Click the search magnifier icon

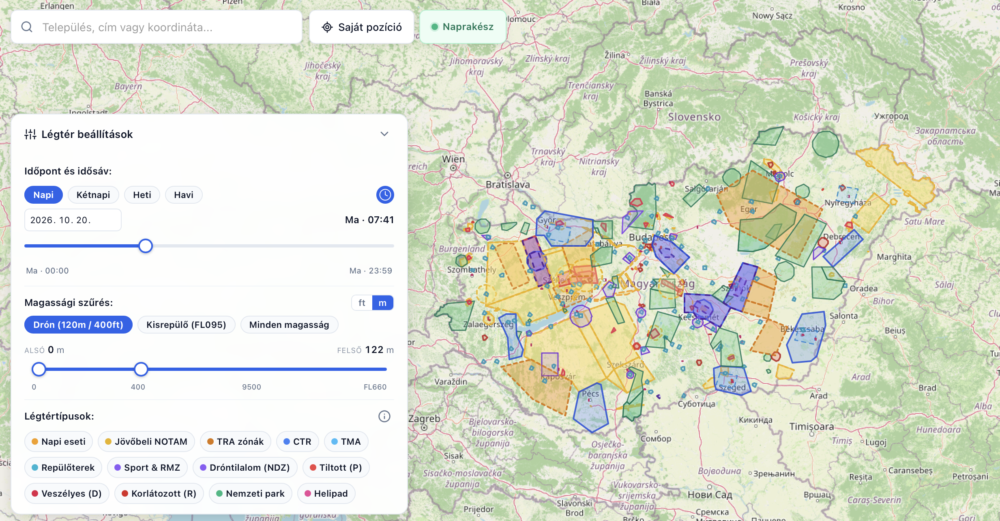point(27,27)
